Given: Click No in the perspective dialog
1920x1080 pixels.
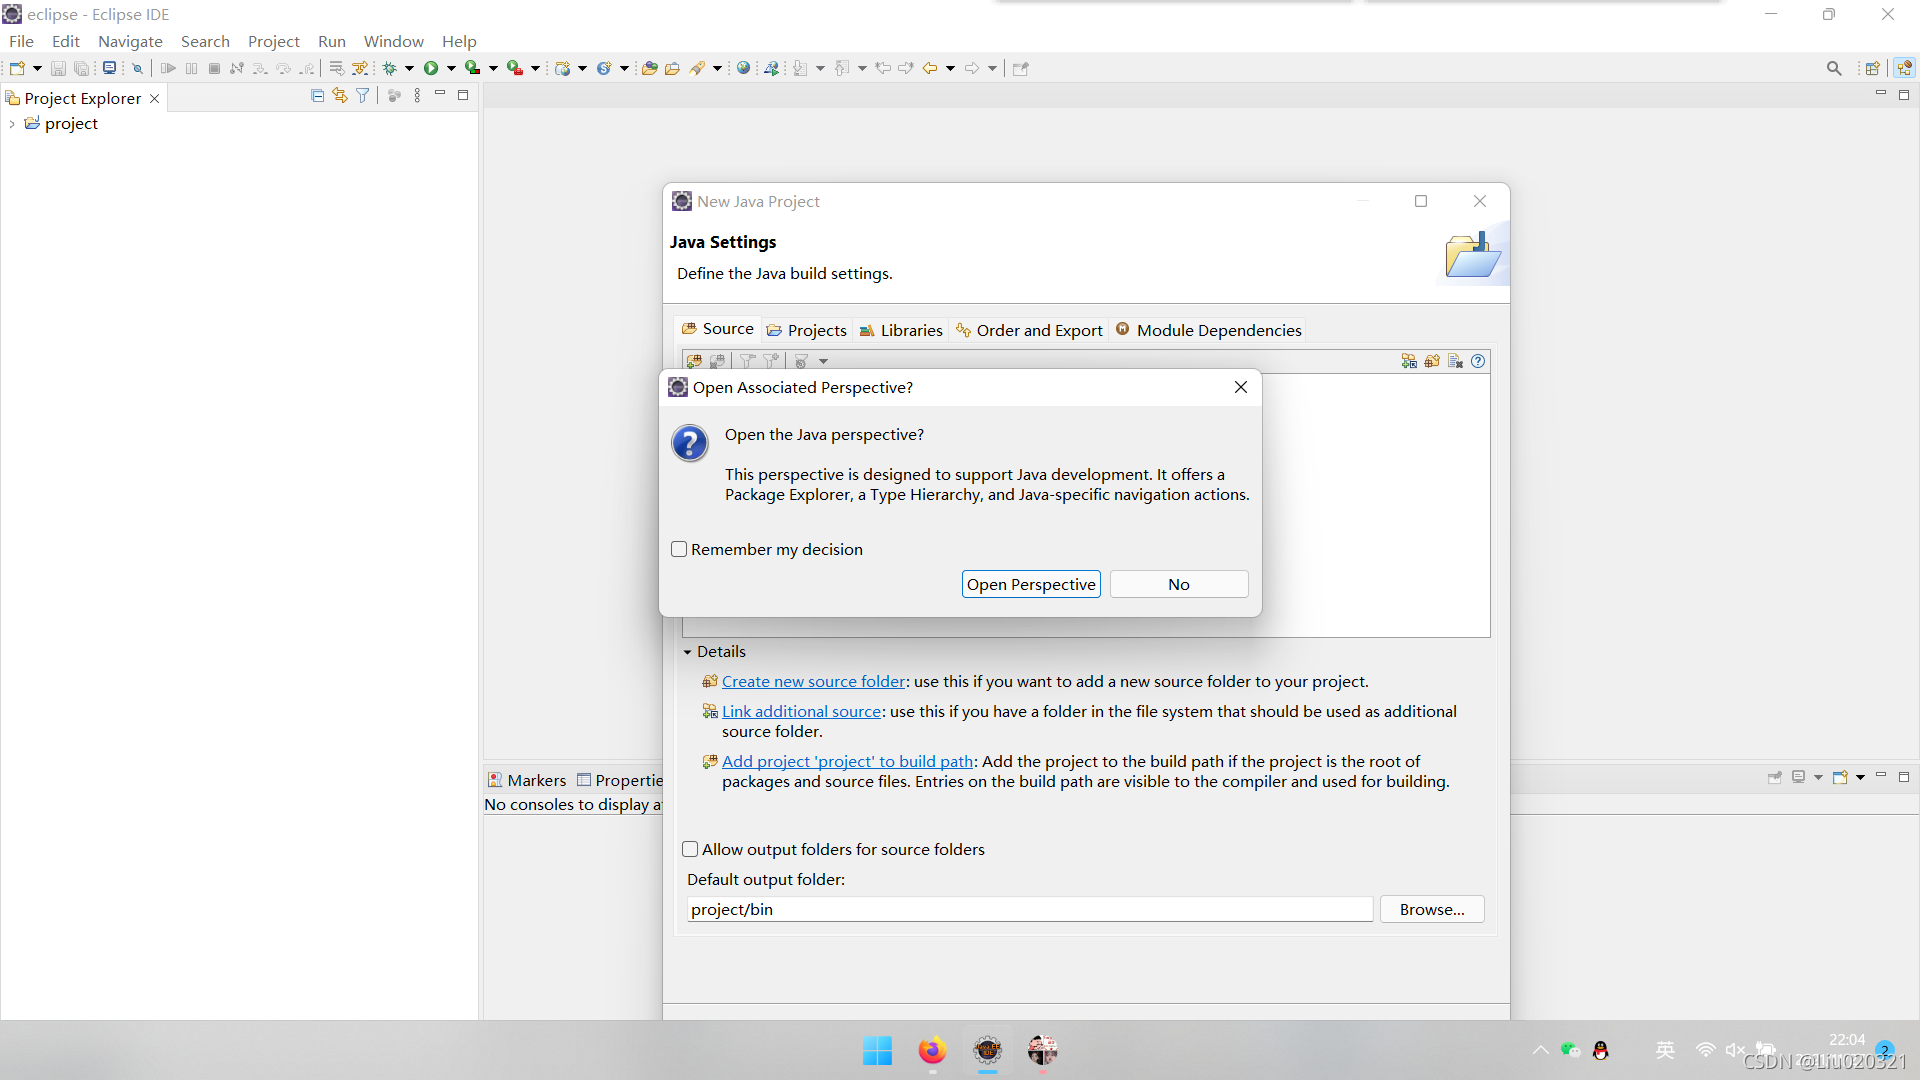Looking at the screenshot, I should coord(1178,584).
